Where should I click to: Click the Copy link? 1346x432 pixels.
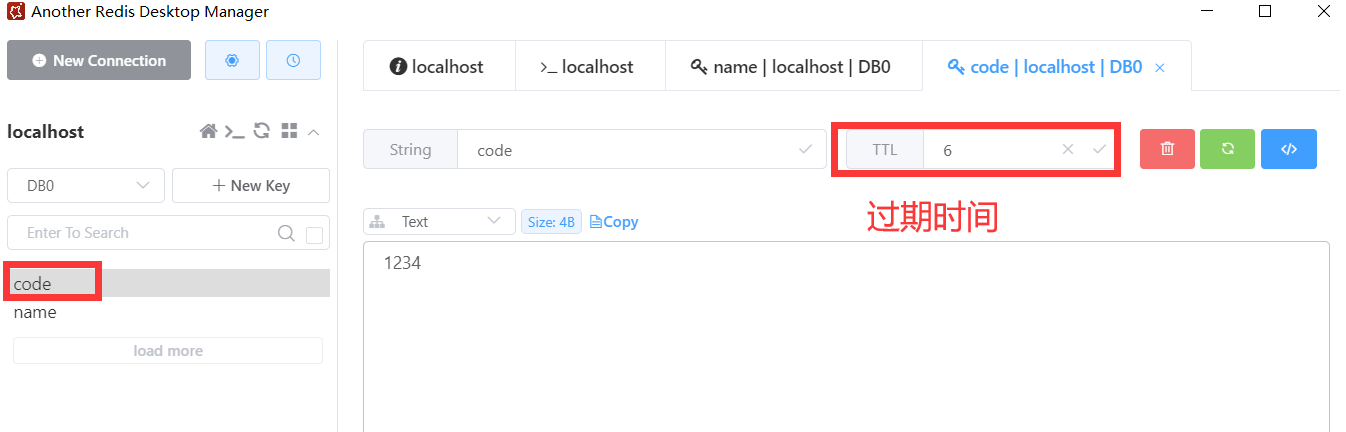click(x=615, y=222)
